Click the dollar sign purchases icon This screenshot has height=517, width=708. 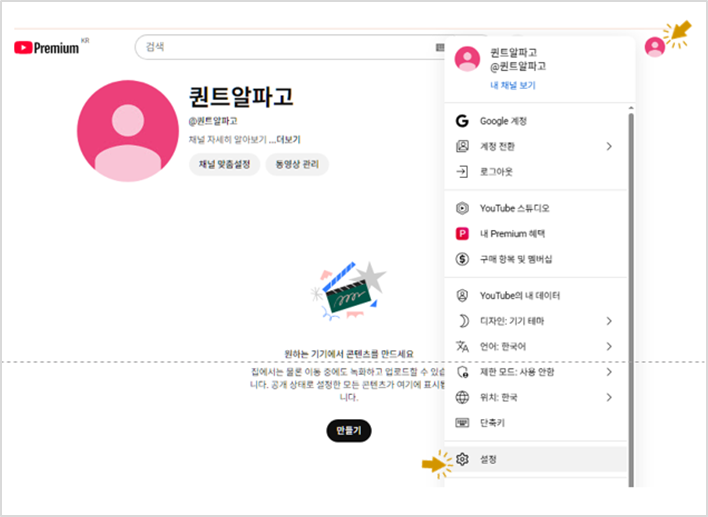(x=462, y=259)
